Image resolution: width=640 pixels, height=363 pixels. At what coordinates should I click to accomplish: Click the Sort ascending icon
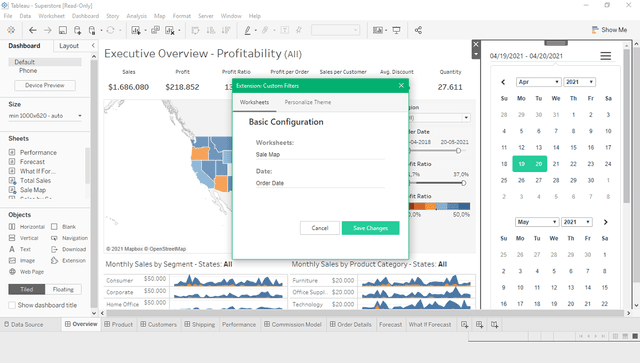tap(211, 30)
